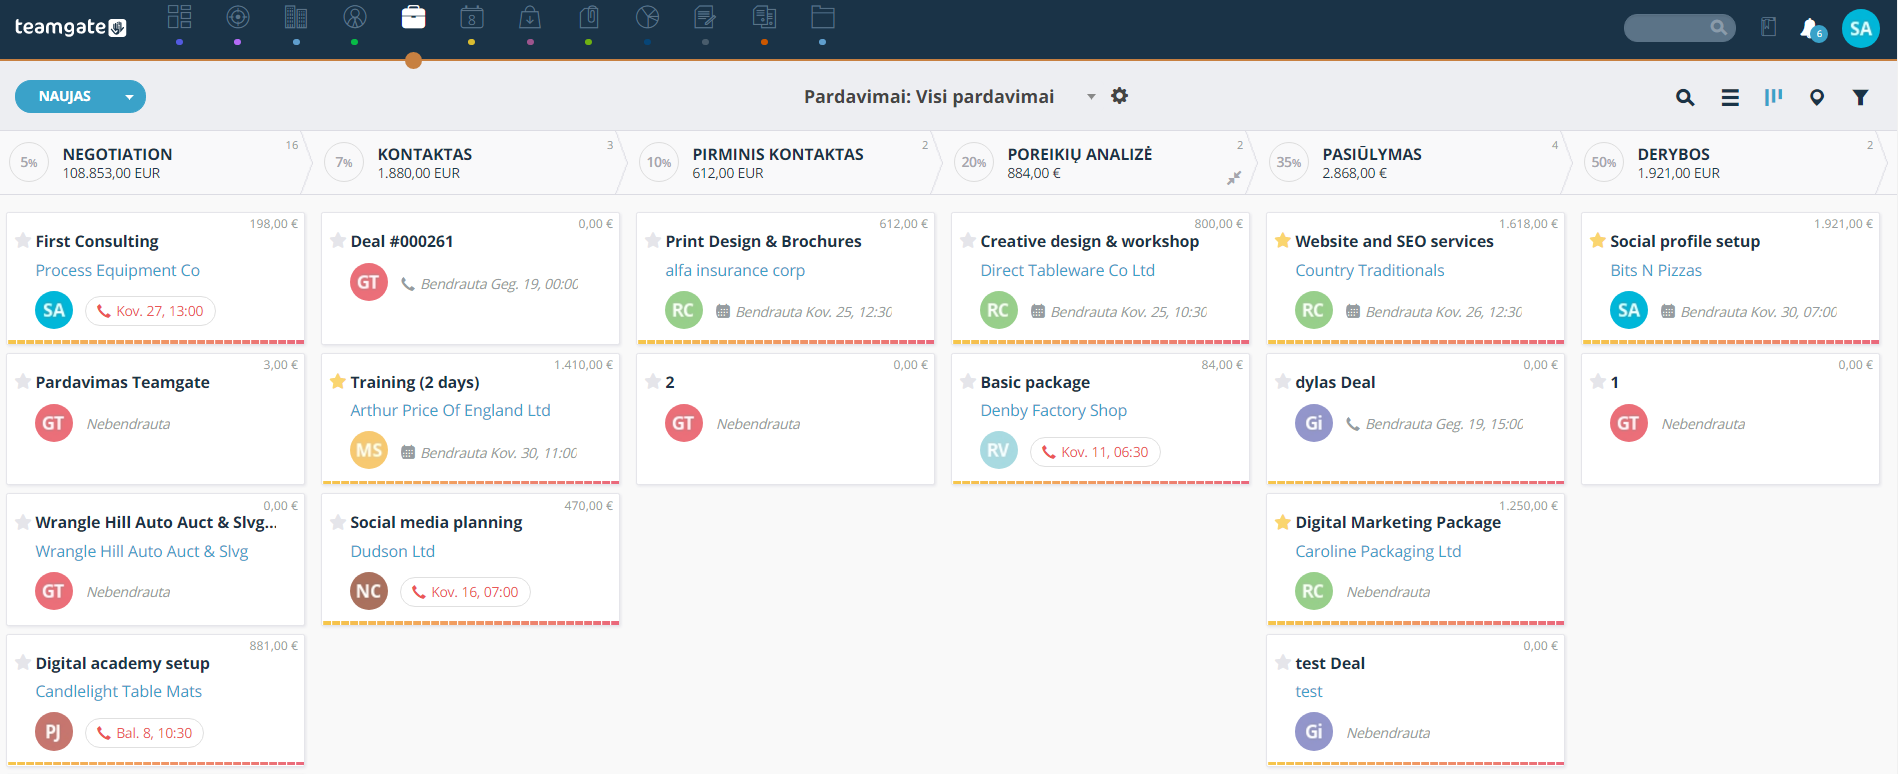Viewport: 1898px width, 774px height.
Task: Open the SA user profile avatar in header
Action: 1861,29
